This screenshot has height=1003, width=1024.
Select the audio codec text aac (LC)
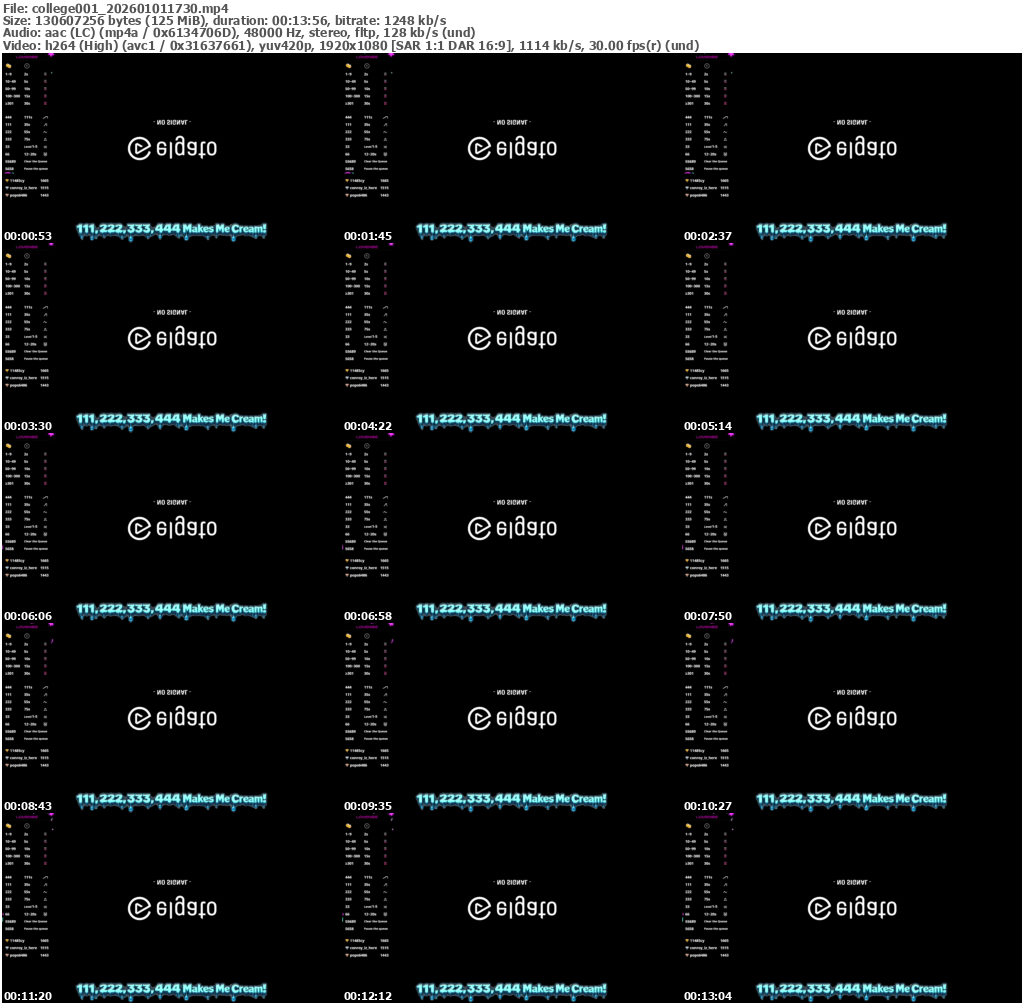tap(70, 33)
